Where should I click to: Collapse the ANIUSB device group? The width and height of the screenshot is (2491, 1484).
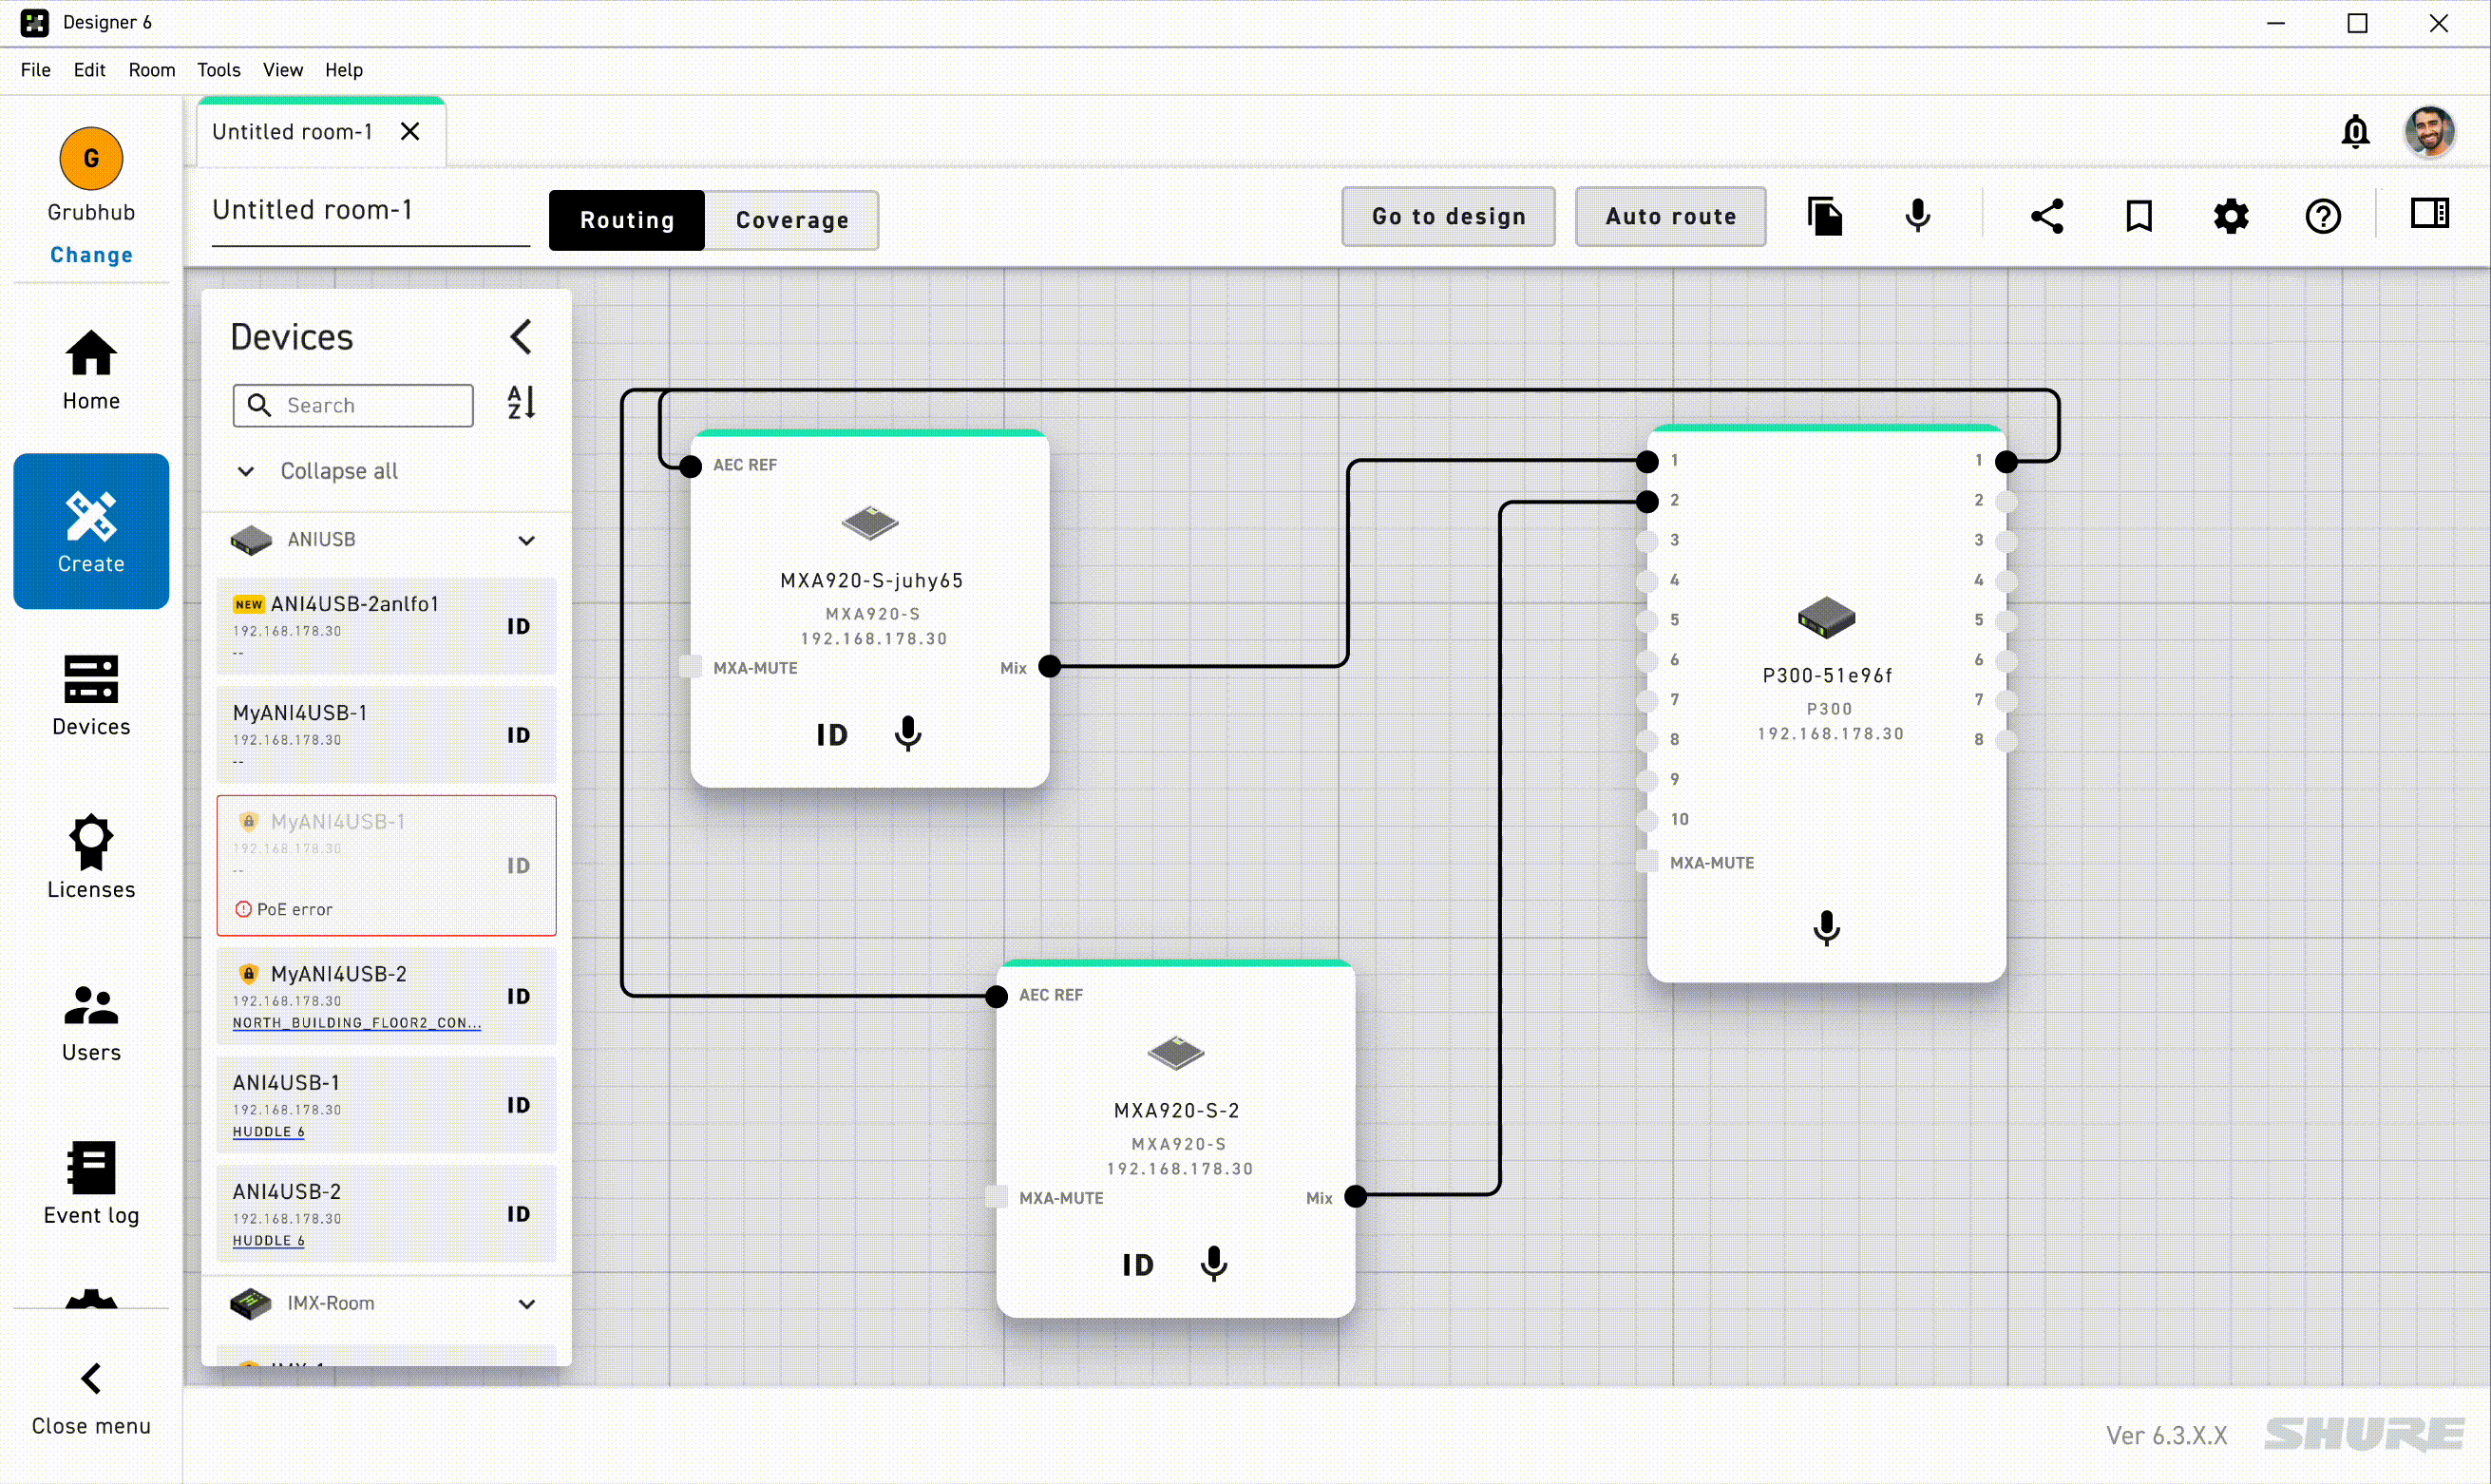[x=527, y=540]
